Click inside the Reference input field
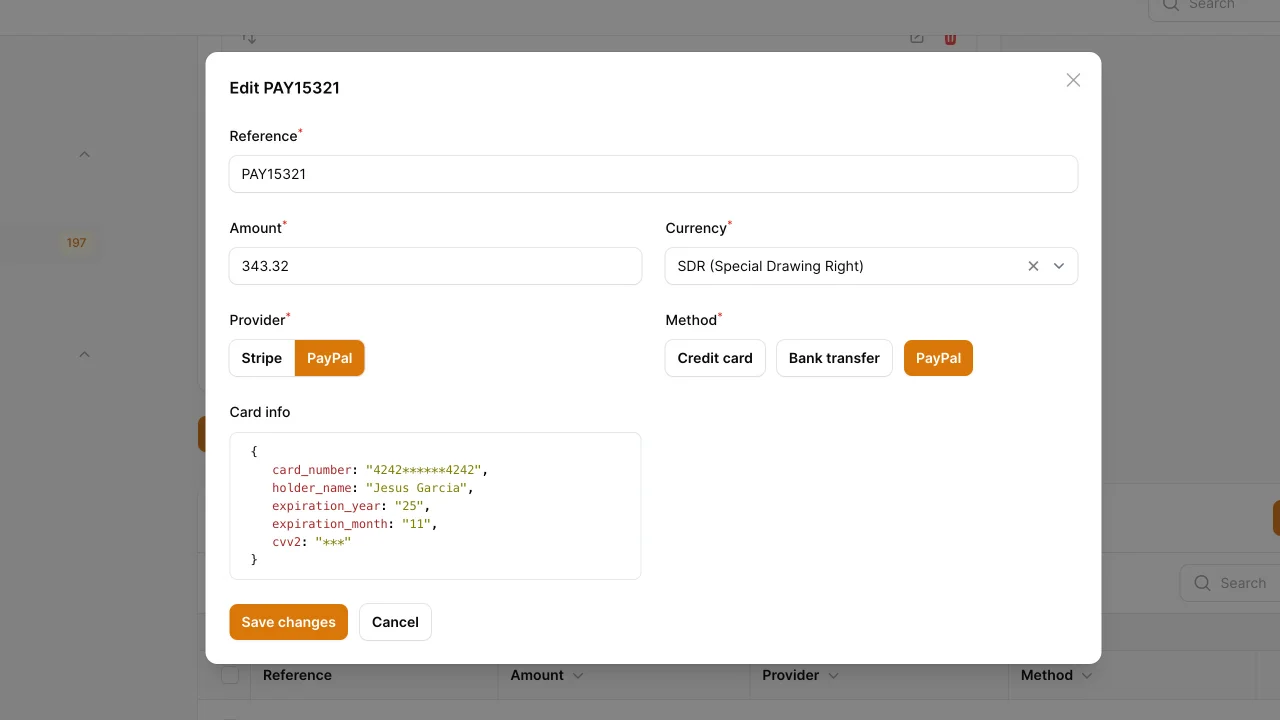1280x720 pixels. pos(654,173)
